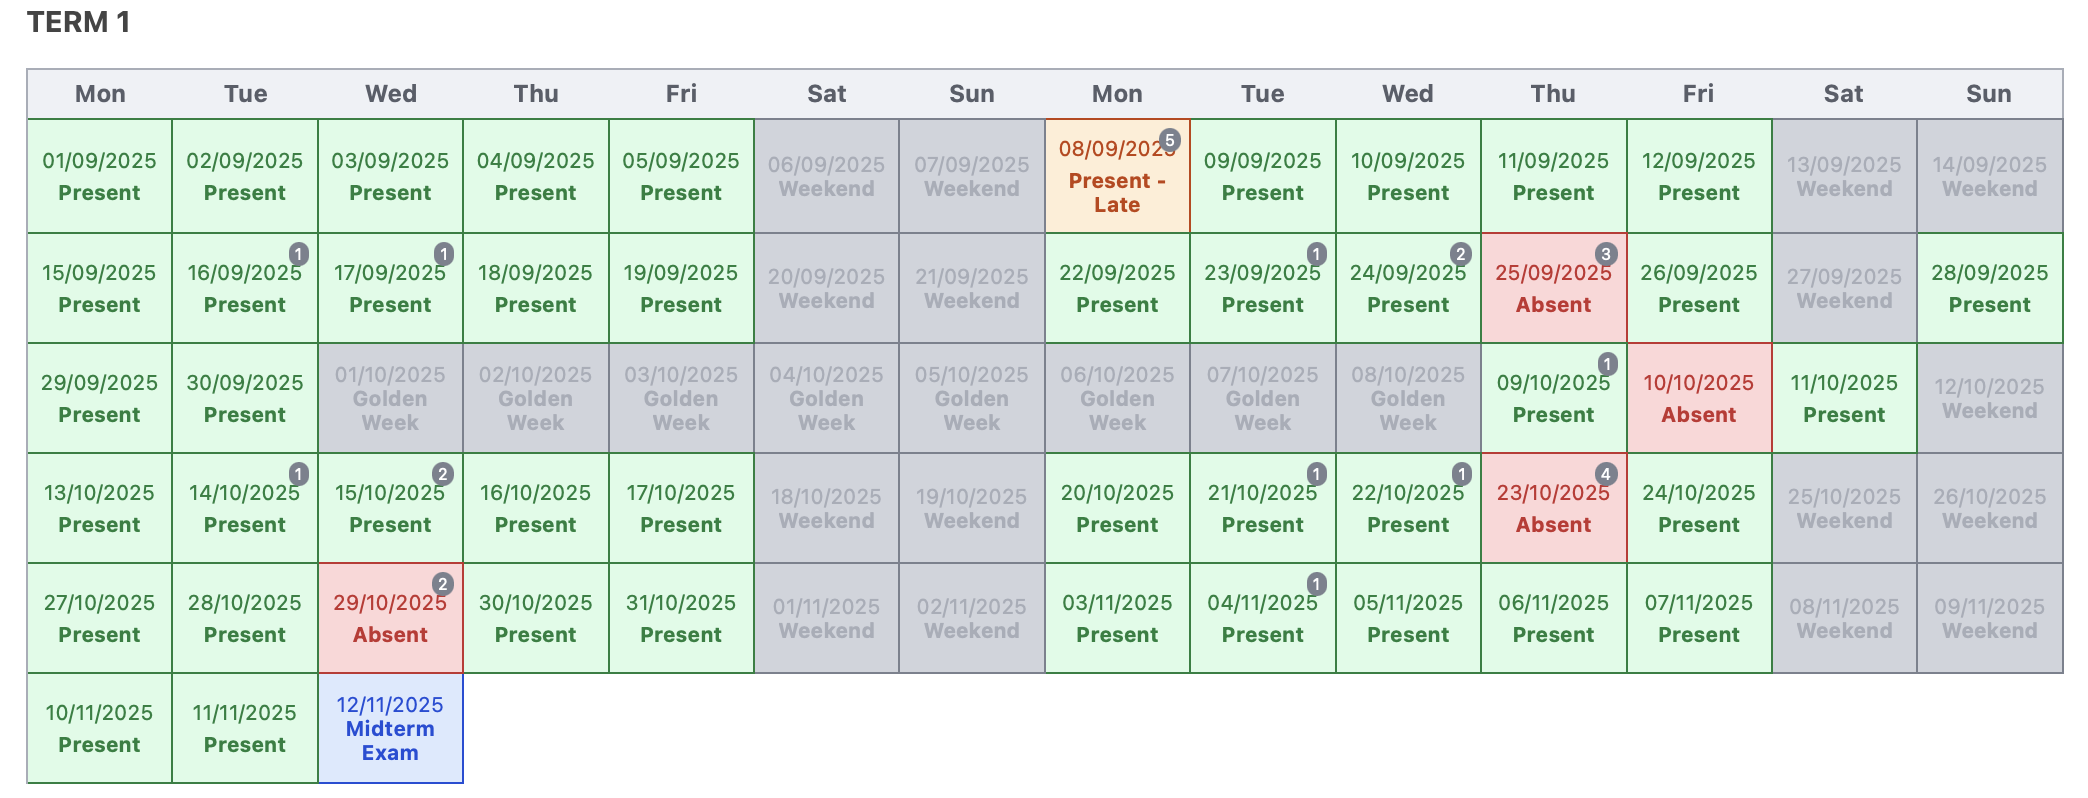Open the 07/11/2025 Present cell
Screen dimensions: 2088x798
point(1698,618)
